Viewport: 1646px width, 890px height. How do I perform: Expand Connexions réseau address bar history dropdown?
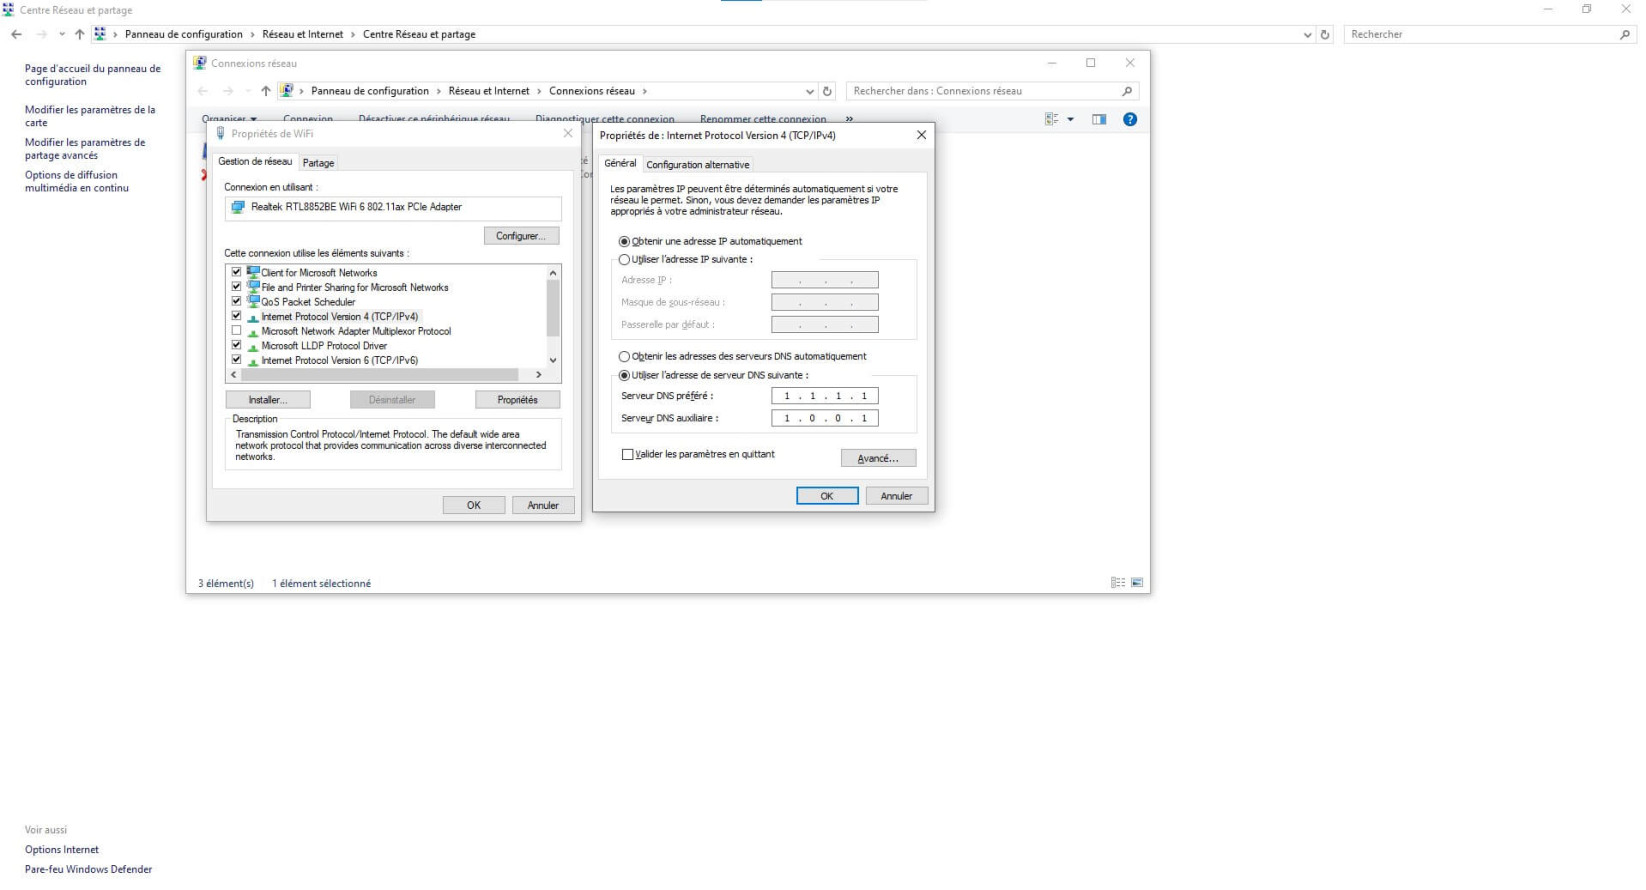point(810,91)
